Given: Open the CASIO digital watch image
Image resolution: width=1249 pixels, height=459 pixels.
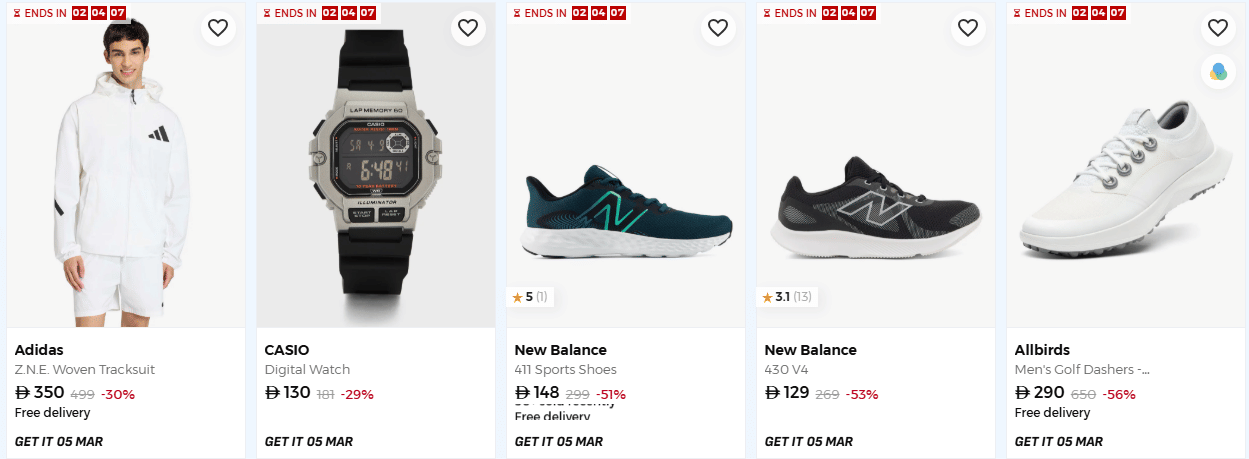Looking at the screenshot, I should click(375, 170).
